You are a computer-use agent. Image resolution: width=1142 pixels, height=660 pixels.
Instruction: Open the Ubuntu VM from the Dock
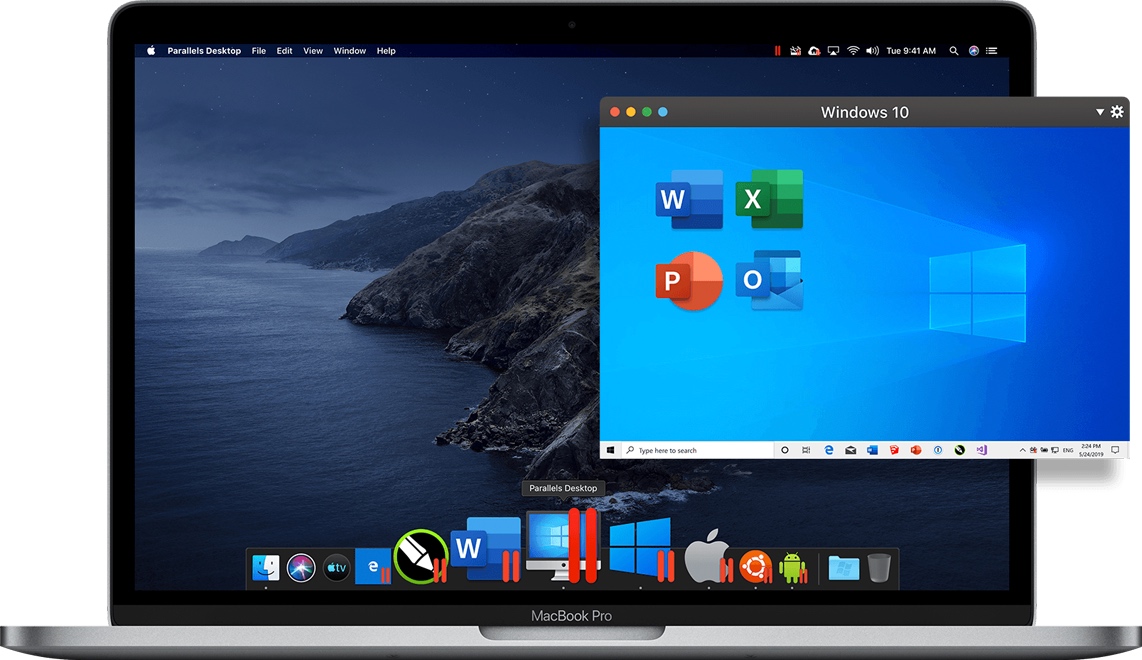[753, 567]
